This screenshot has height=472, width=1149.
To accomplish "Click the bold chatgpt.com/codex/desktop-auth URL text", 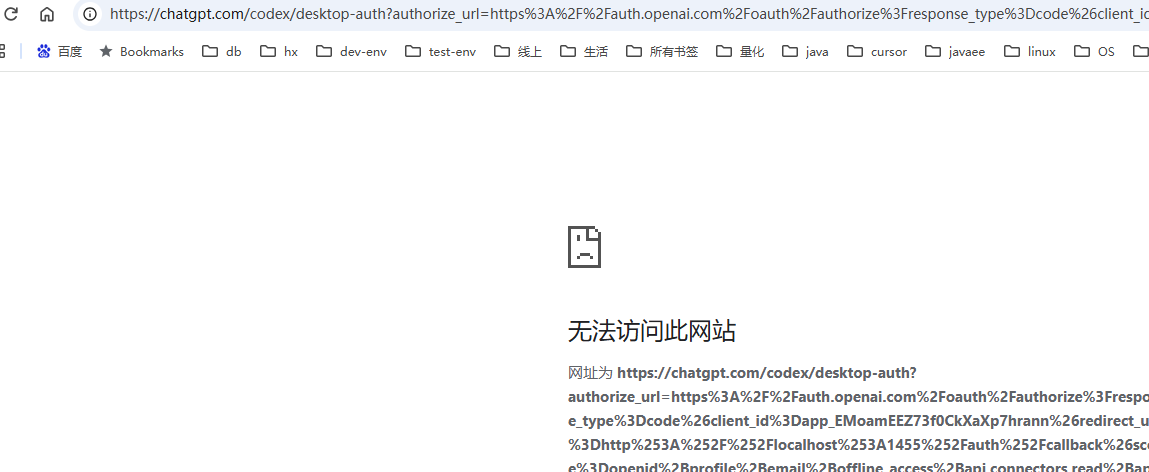I will tap(766, 373).
